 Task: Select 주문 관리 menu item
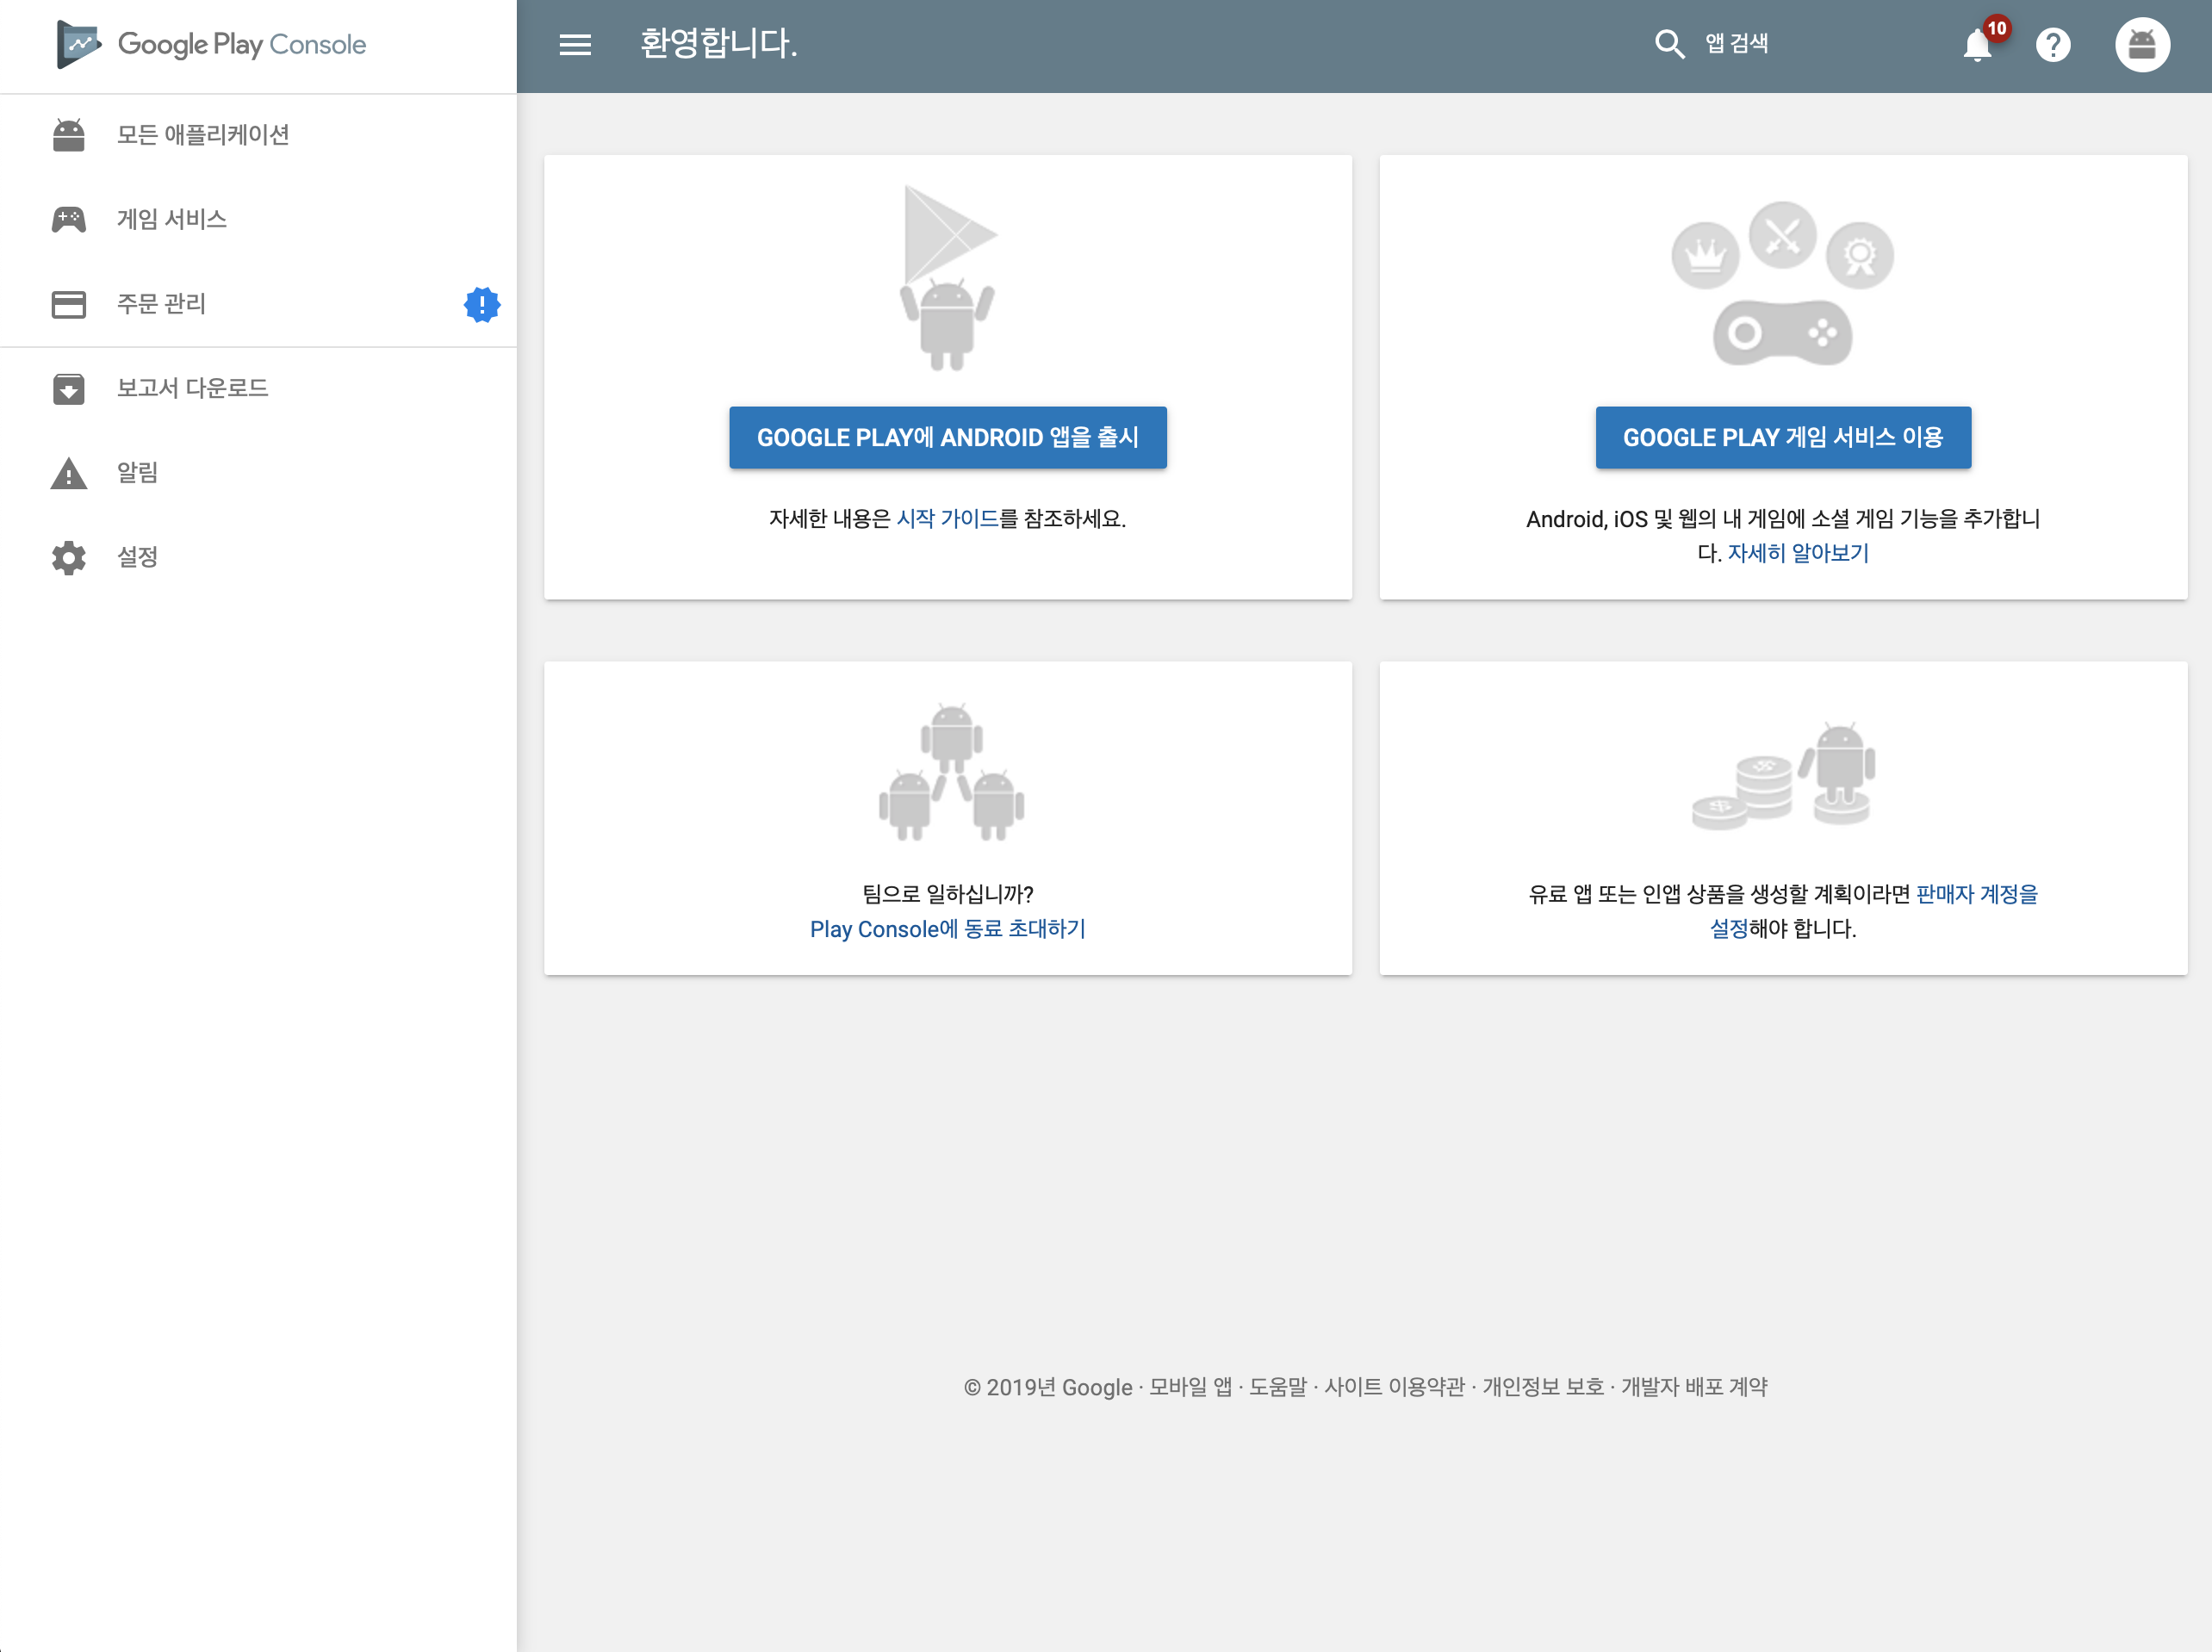pyautogui.click(x=161, y=304)
